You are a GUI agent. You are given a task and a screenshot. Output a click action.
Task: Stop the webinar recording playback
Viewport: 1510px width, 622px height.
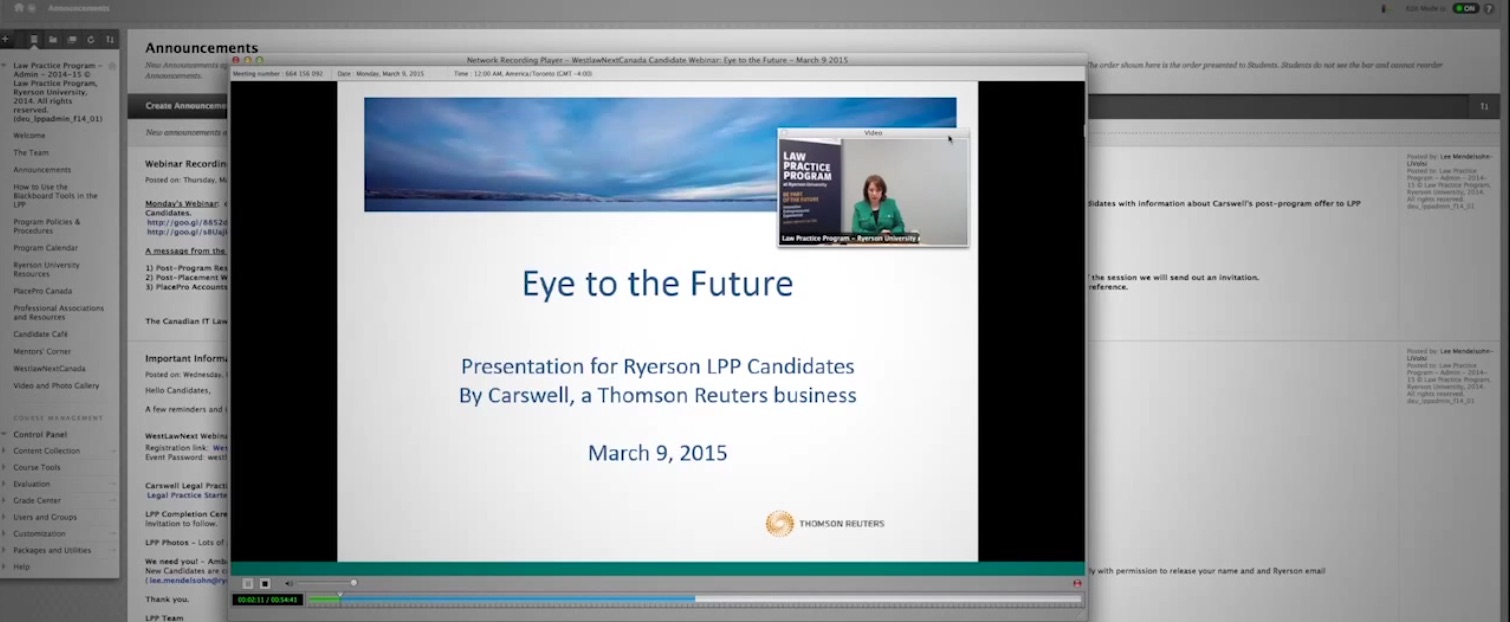(265, 583)
